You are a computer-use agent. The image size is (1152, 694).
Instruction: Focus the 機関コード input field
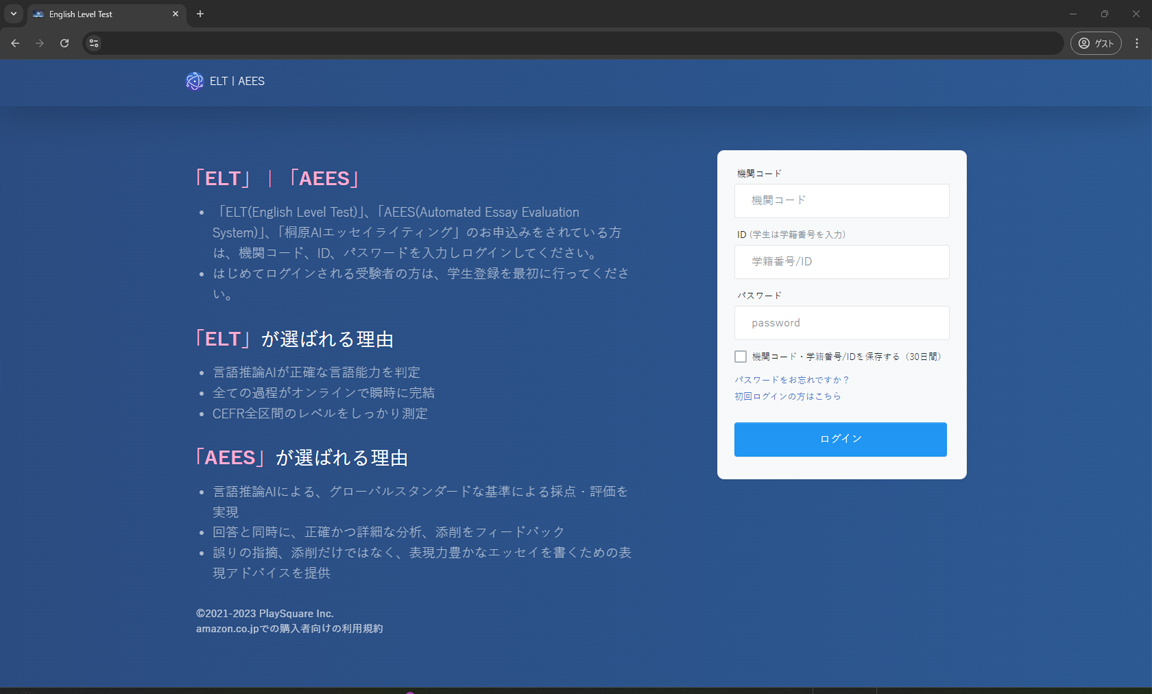point(842,200)
